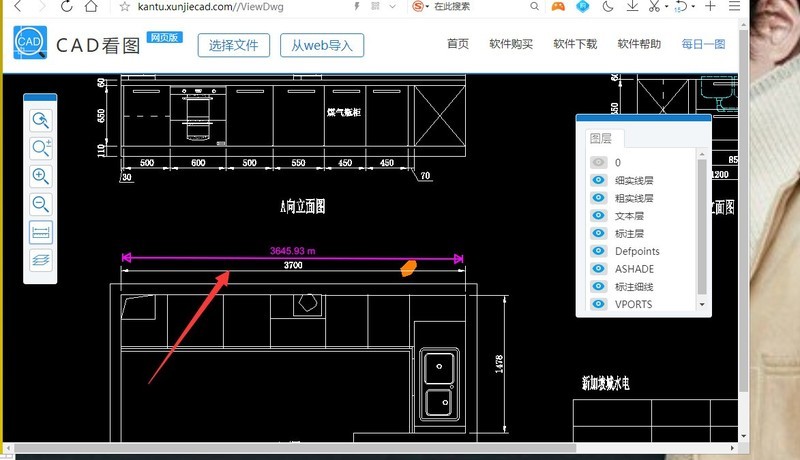The width and height of the screenshot is (800, 460).
Task: Open the 图层 tab
Action: pos(602,138)
